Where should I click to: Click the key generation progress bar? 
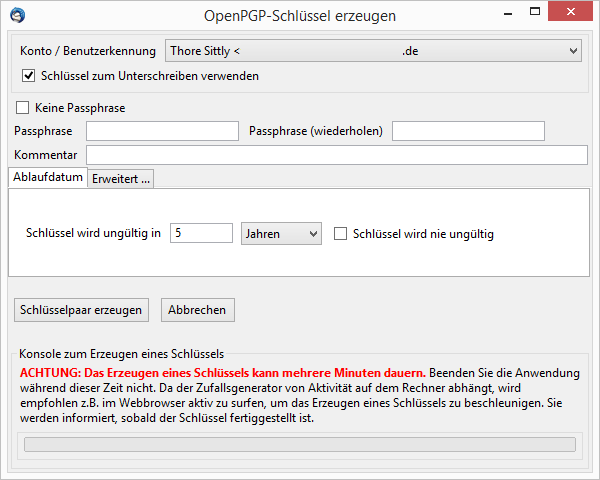300,444
